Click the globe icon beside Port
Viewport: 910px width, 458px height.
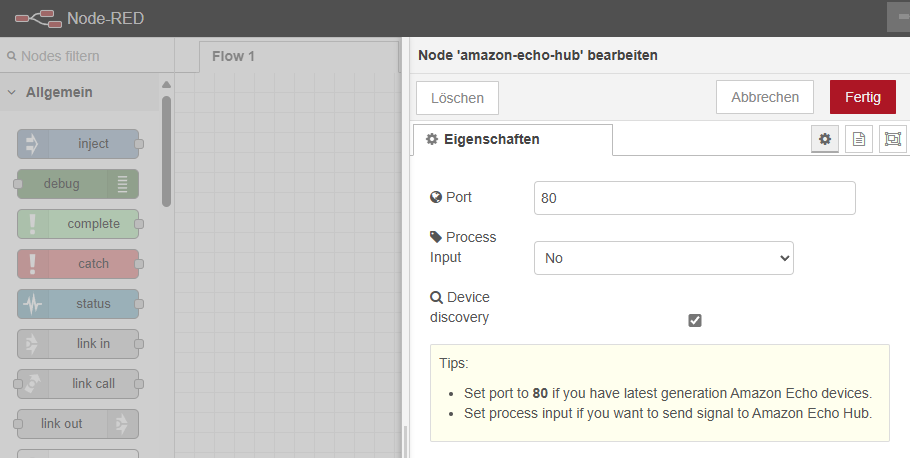point(436,197)
